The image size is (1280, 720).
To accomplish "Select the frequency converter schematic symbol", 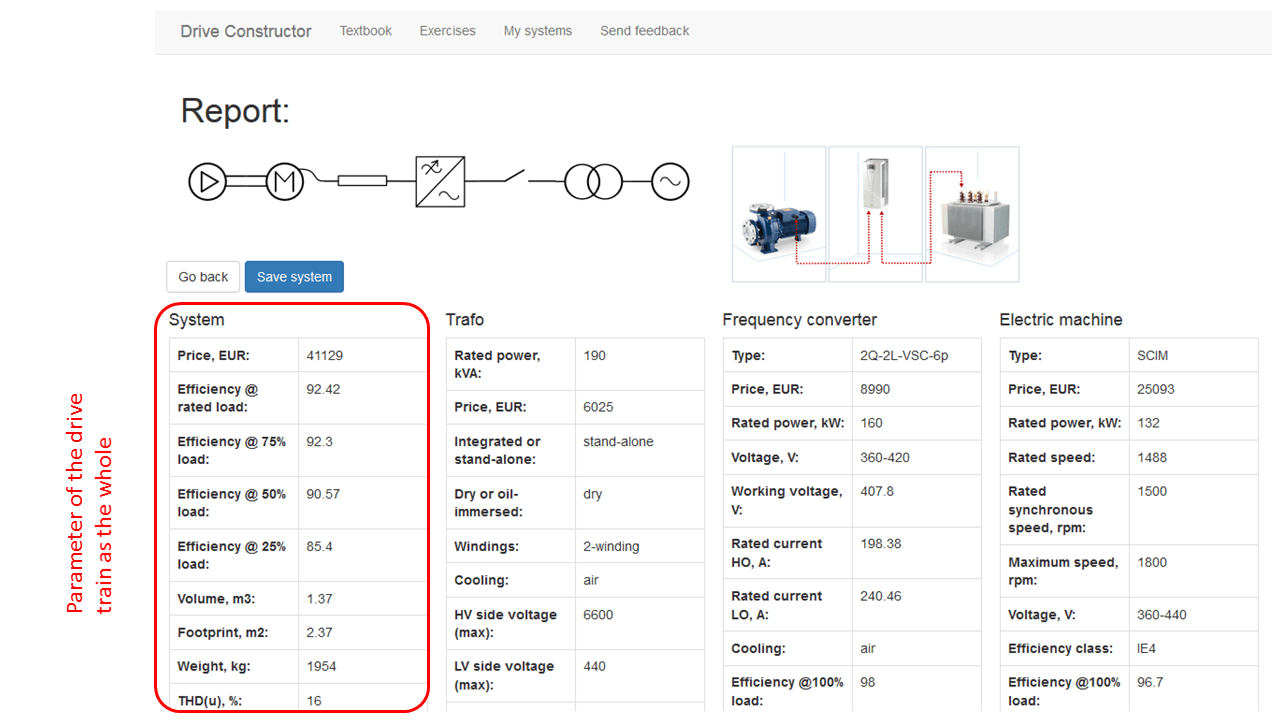I will (440, 181).
